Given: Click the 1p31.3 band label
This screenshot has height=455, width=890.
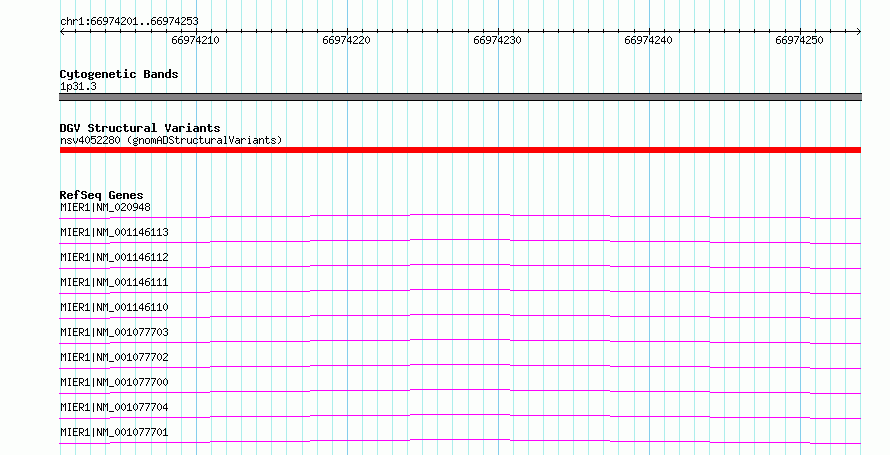Looking at the screenshot, I should tap(78, 86).
